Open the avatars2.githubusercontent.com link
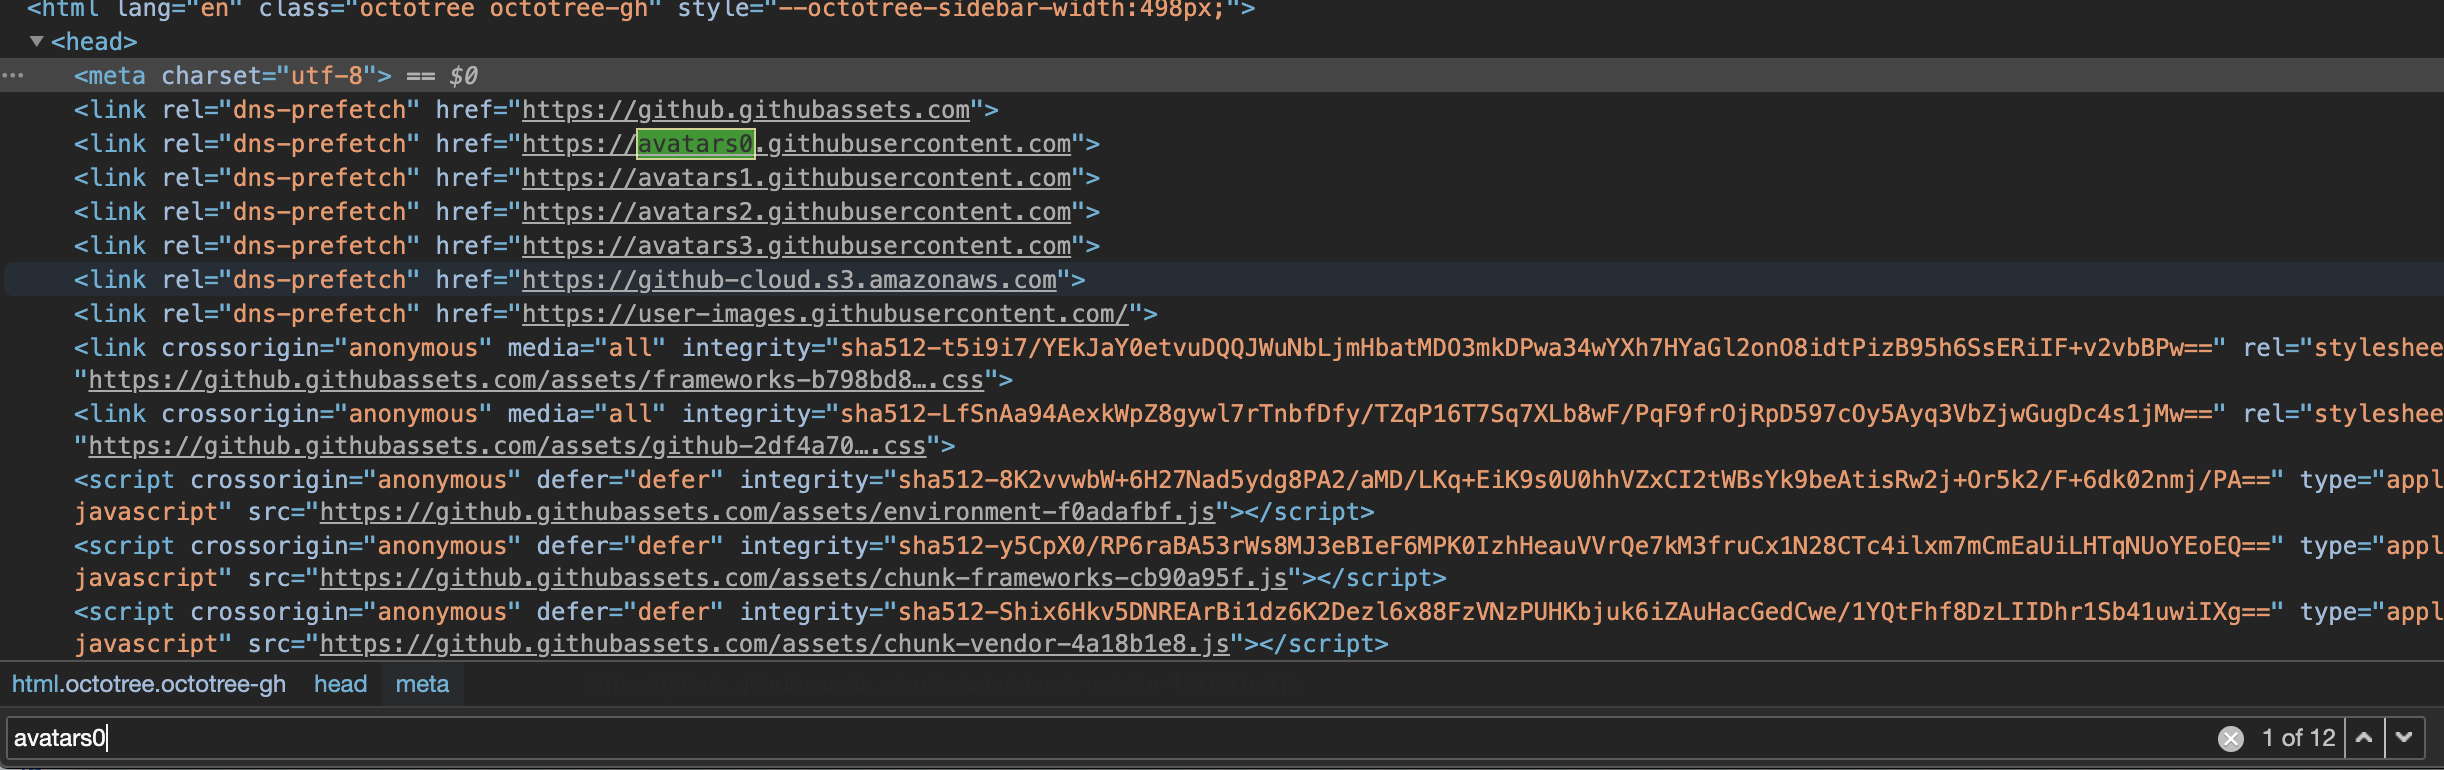The width and height of the screenshot is (2444, 770). pos(796,212)
